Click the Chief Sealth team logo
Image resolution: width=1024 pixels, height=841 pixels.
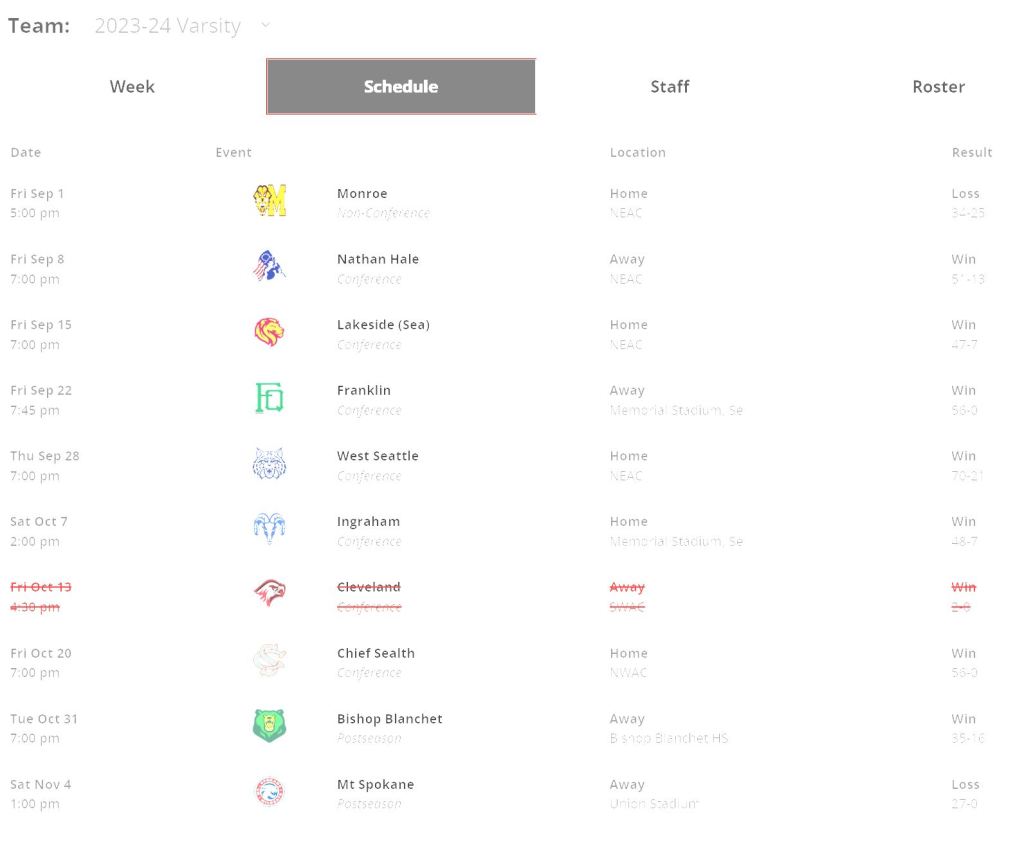269,661
